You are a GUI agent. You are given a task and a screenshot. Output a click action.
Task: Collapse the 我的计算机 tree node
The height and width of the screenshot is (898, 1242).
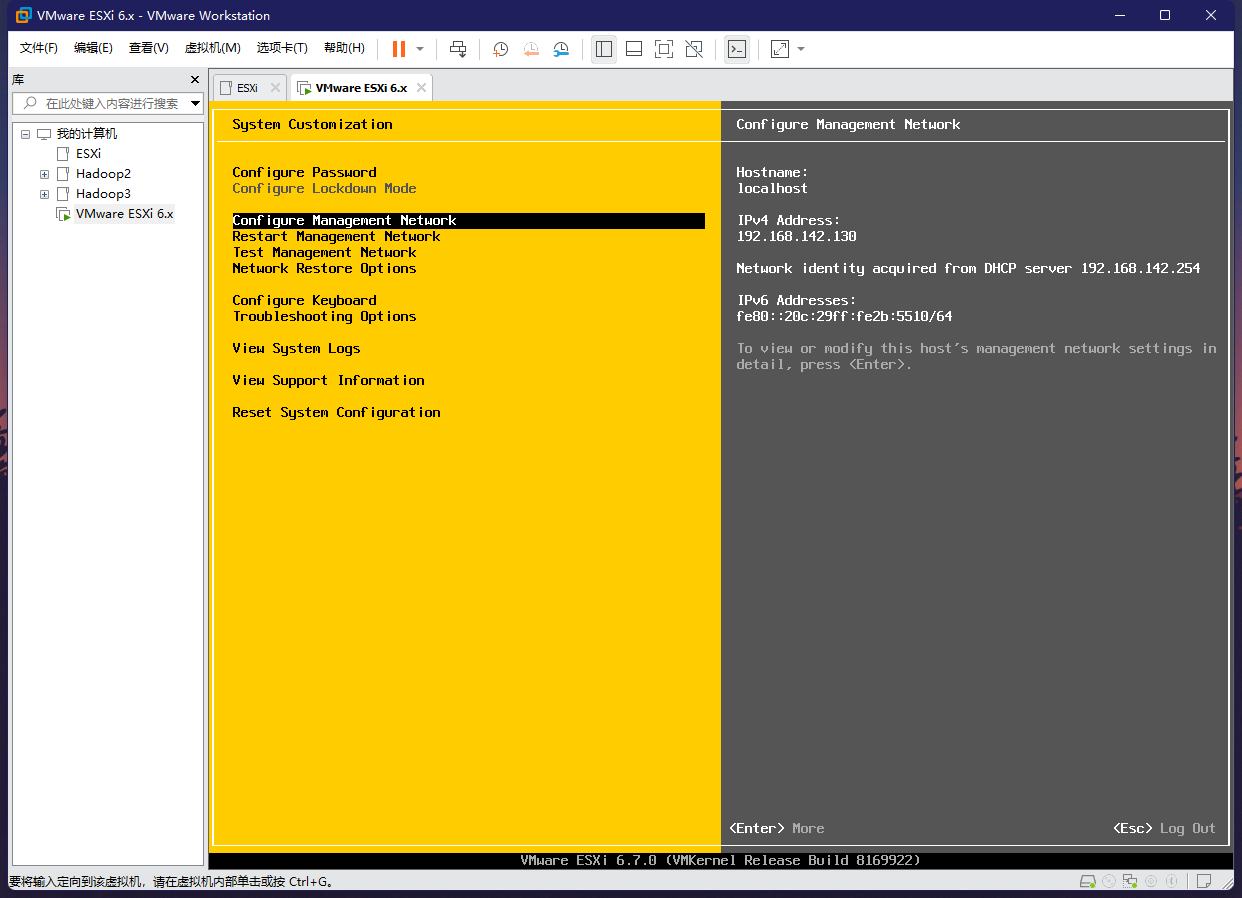tap(25, 134)
